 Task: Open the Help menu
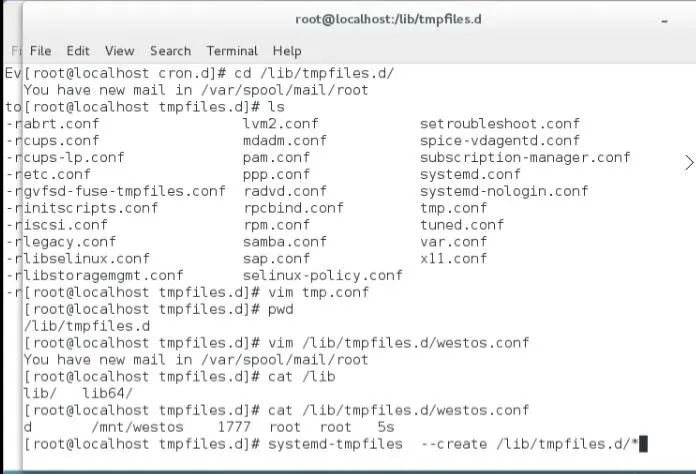(x=287, y=51)
